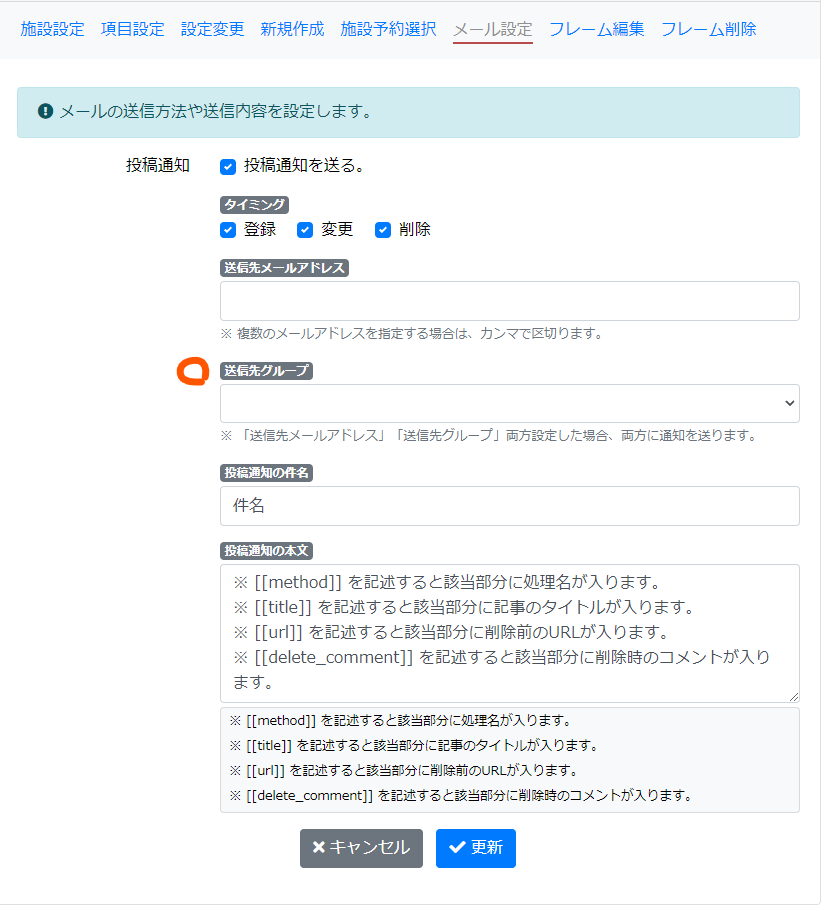
Task: Select the 設定変更 menu item
Action: tap(212, 30)
